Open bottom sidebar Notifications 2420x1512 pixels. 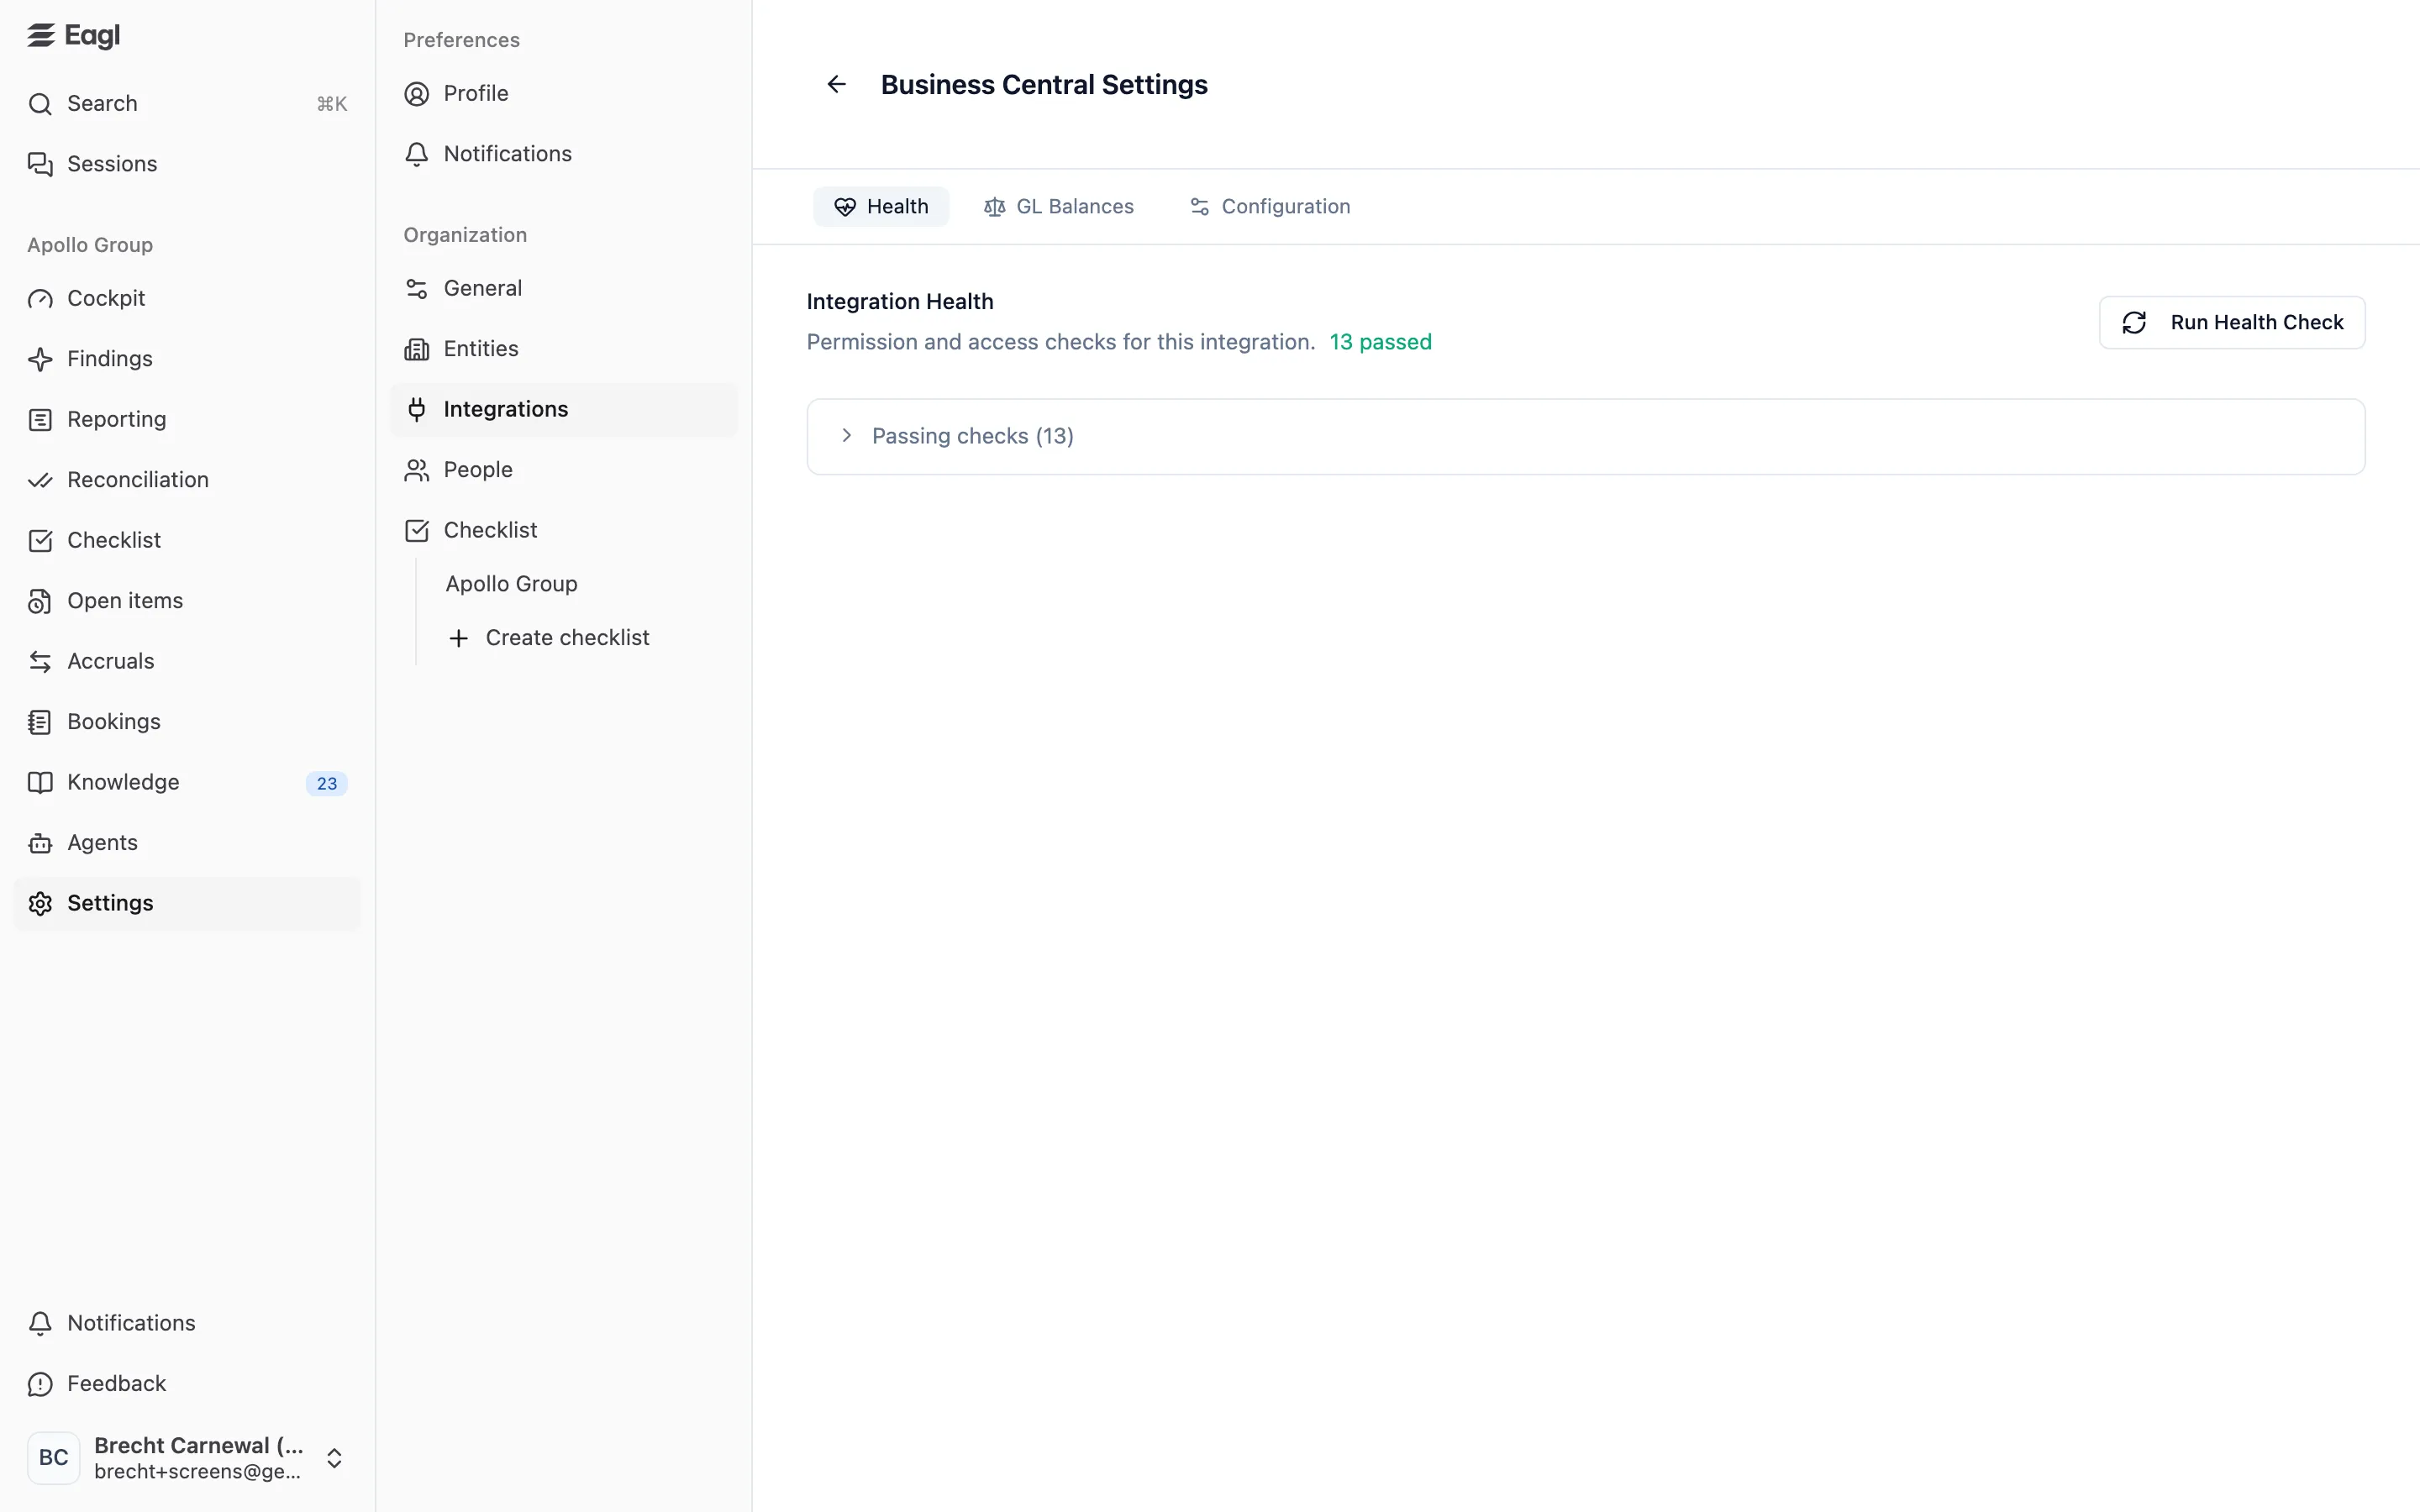pyautogui.click(x=187, y=1324)
